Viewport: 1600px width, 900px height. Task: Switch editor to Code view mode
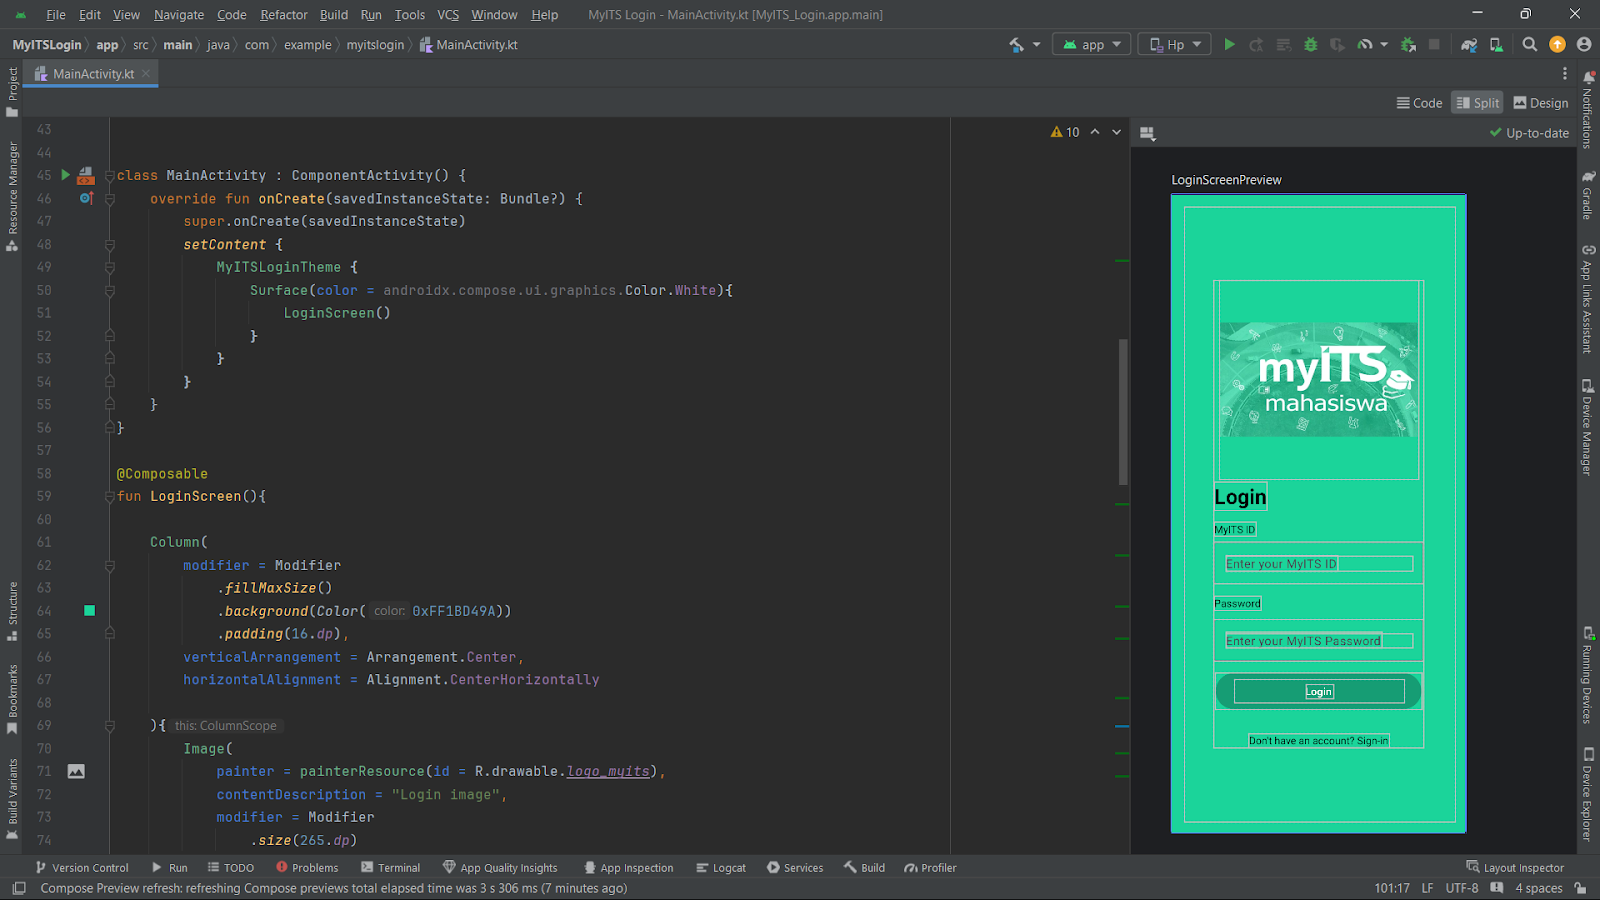point(1419,103)
